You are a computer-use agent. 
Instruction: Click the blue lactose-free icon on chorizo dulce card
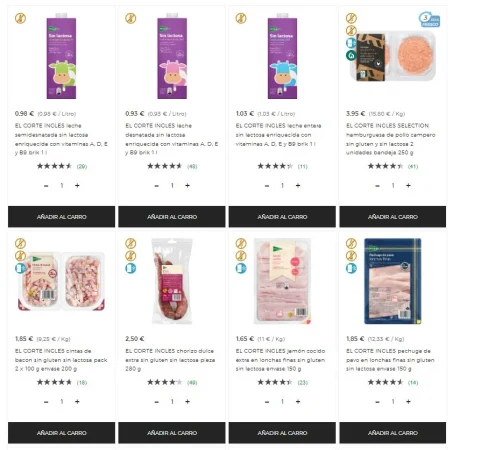[x=131, y=268]
